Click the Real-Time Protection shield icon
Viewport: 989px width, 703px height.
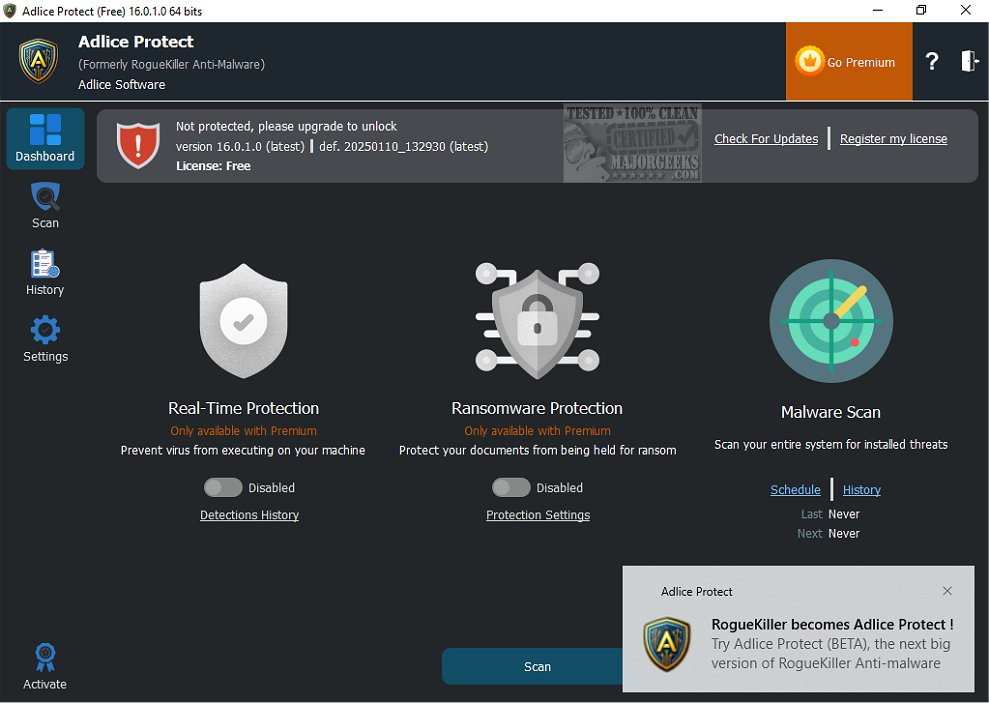(x=243, y=321)
